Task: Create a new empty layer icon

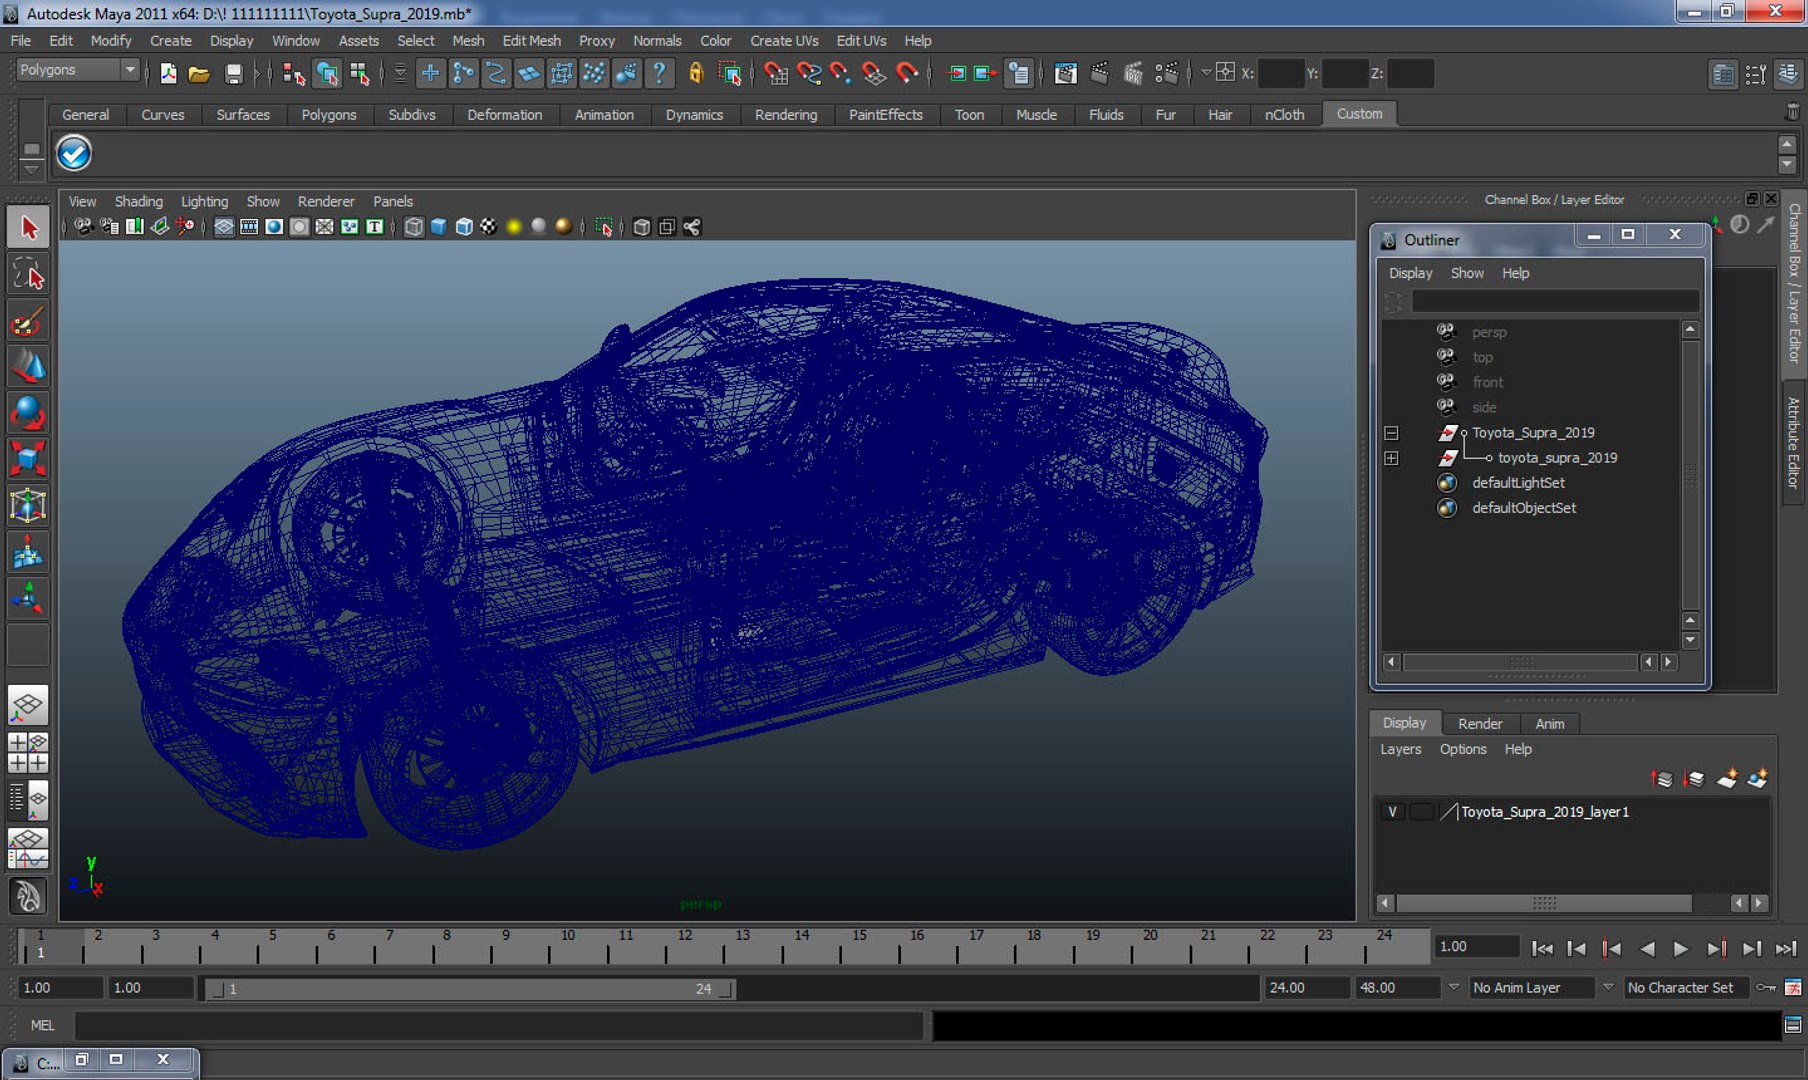Action: pyautogui.click(x=1726, y=779)
